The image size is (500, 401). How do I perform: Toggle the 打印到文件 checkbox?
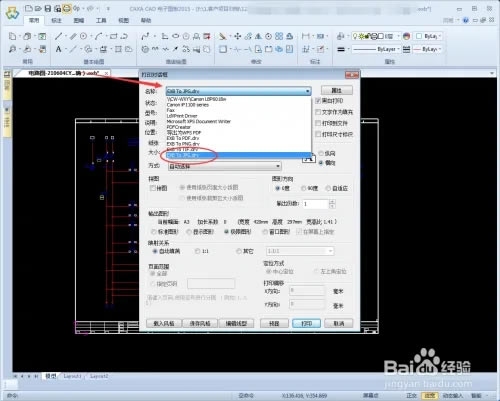pyautogui.click(x=318, y=123)
